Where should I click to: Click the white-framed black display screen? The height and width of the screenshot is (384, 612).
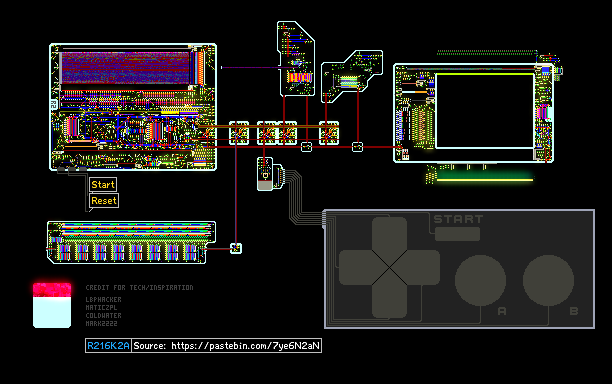(x=485, y=111)
